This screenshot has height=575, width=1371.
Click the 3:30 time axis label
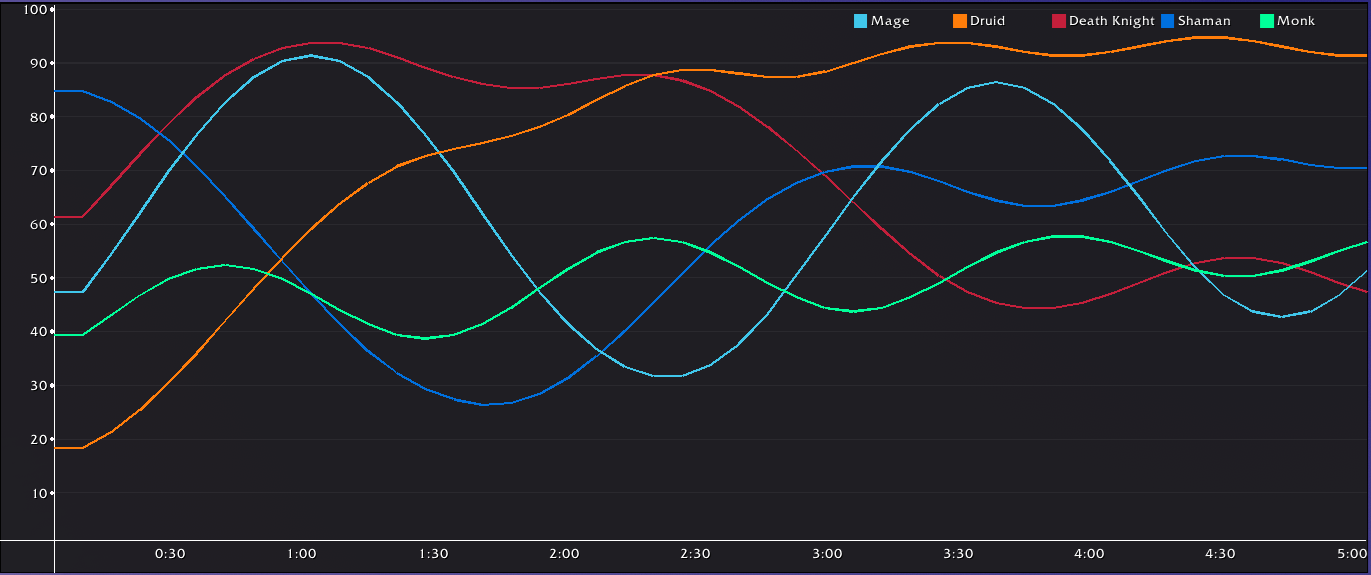(x=958, y=554)
